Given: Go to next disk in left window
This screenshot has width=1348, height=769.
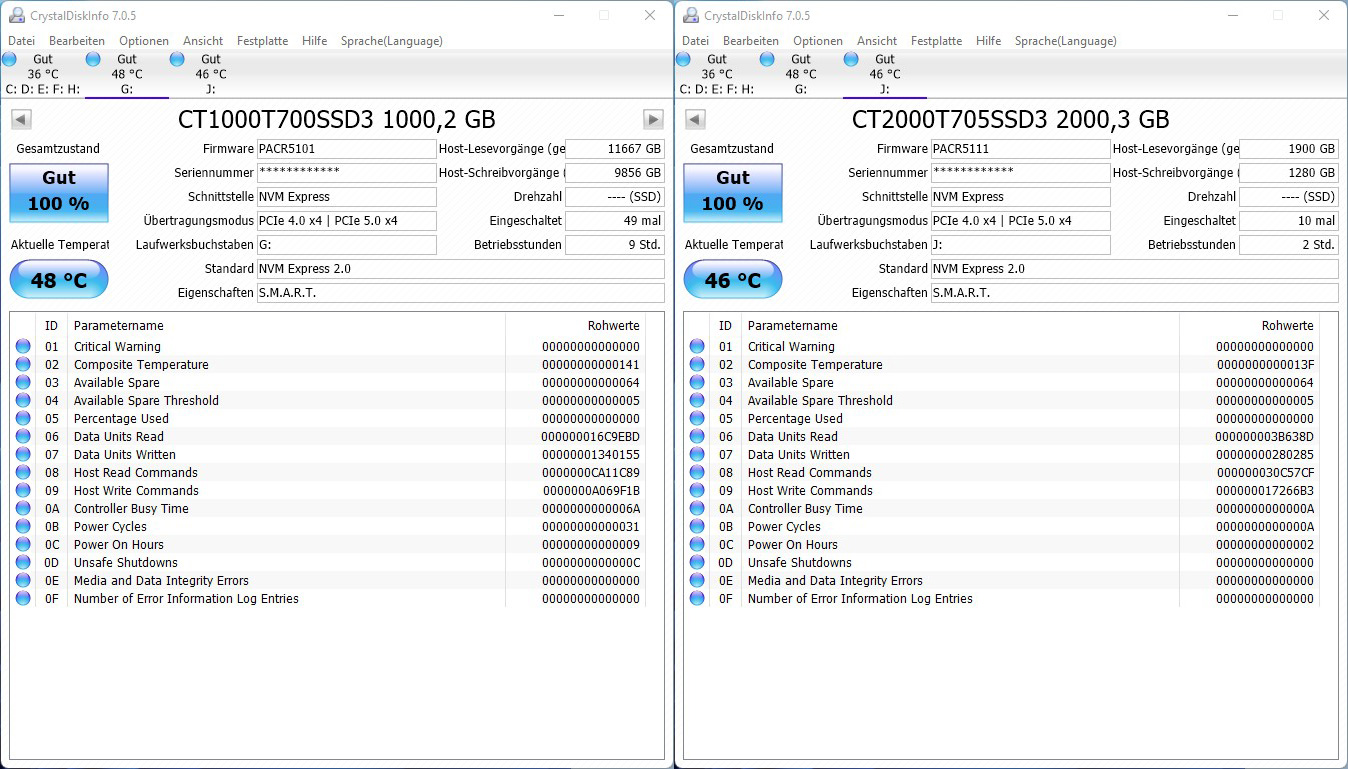Looking at the screenshot, I should coord(653,120).
